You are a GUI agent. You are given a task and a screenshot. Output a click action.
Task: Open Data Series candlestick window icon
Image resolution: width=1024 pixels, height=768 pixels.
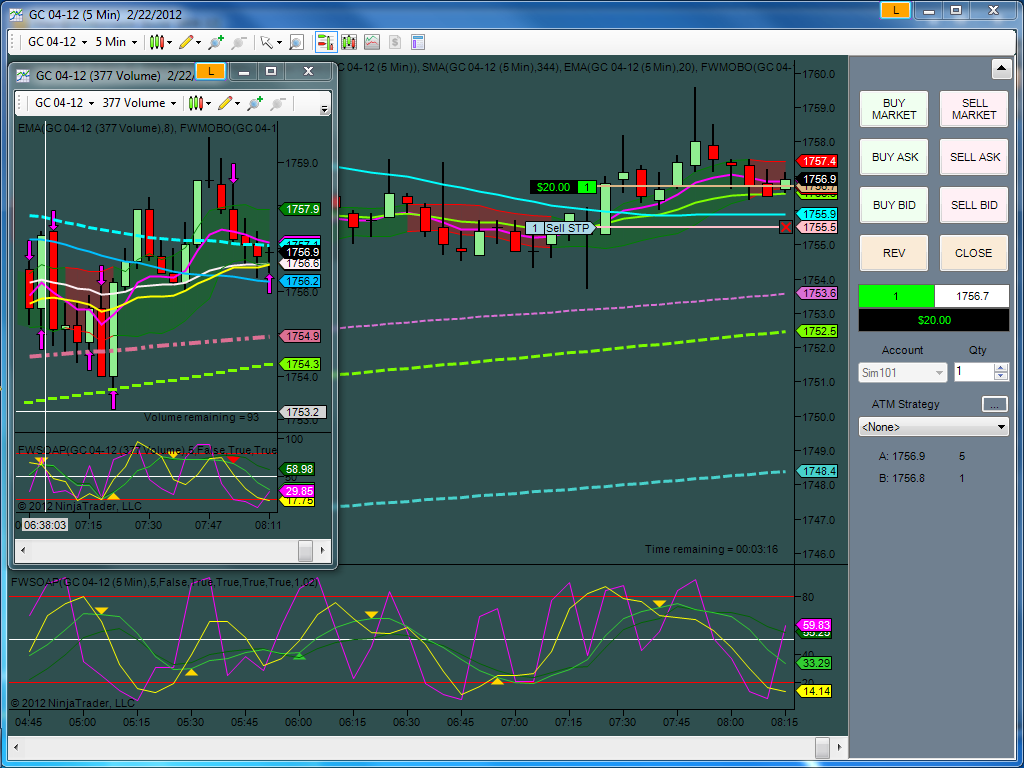[x=349, y=42]
